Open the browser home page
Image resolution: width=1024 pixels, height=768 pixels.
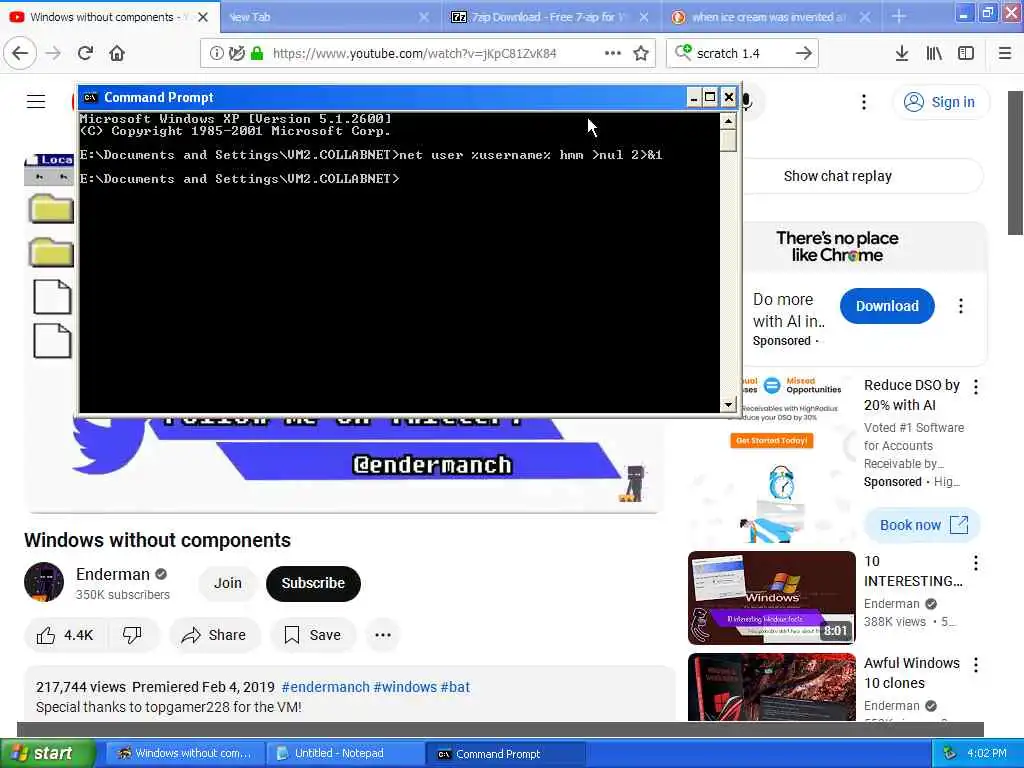click(x=117, y=53)
